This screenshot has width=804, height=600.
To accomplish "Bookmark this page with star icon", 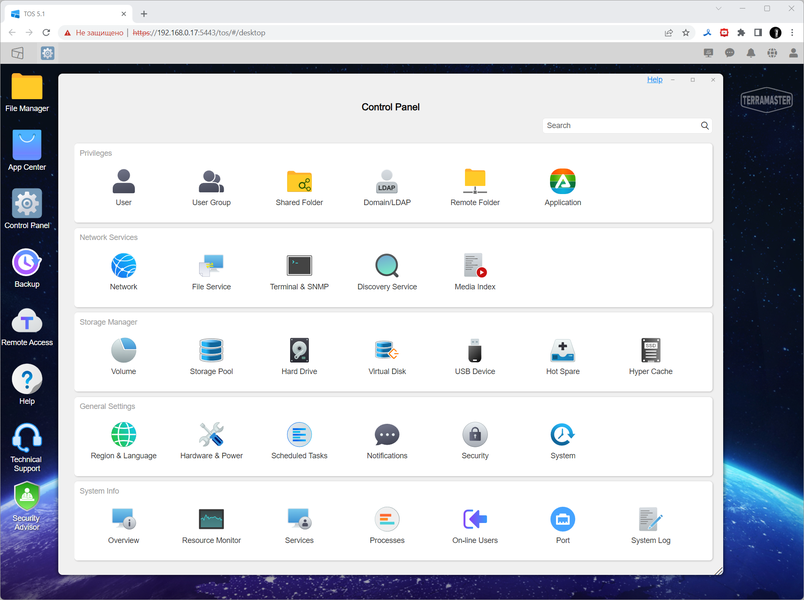I will coord(686,33).
